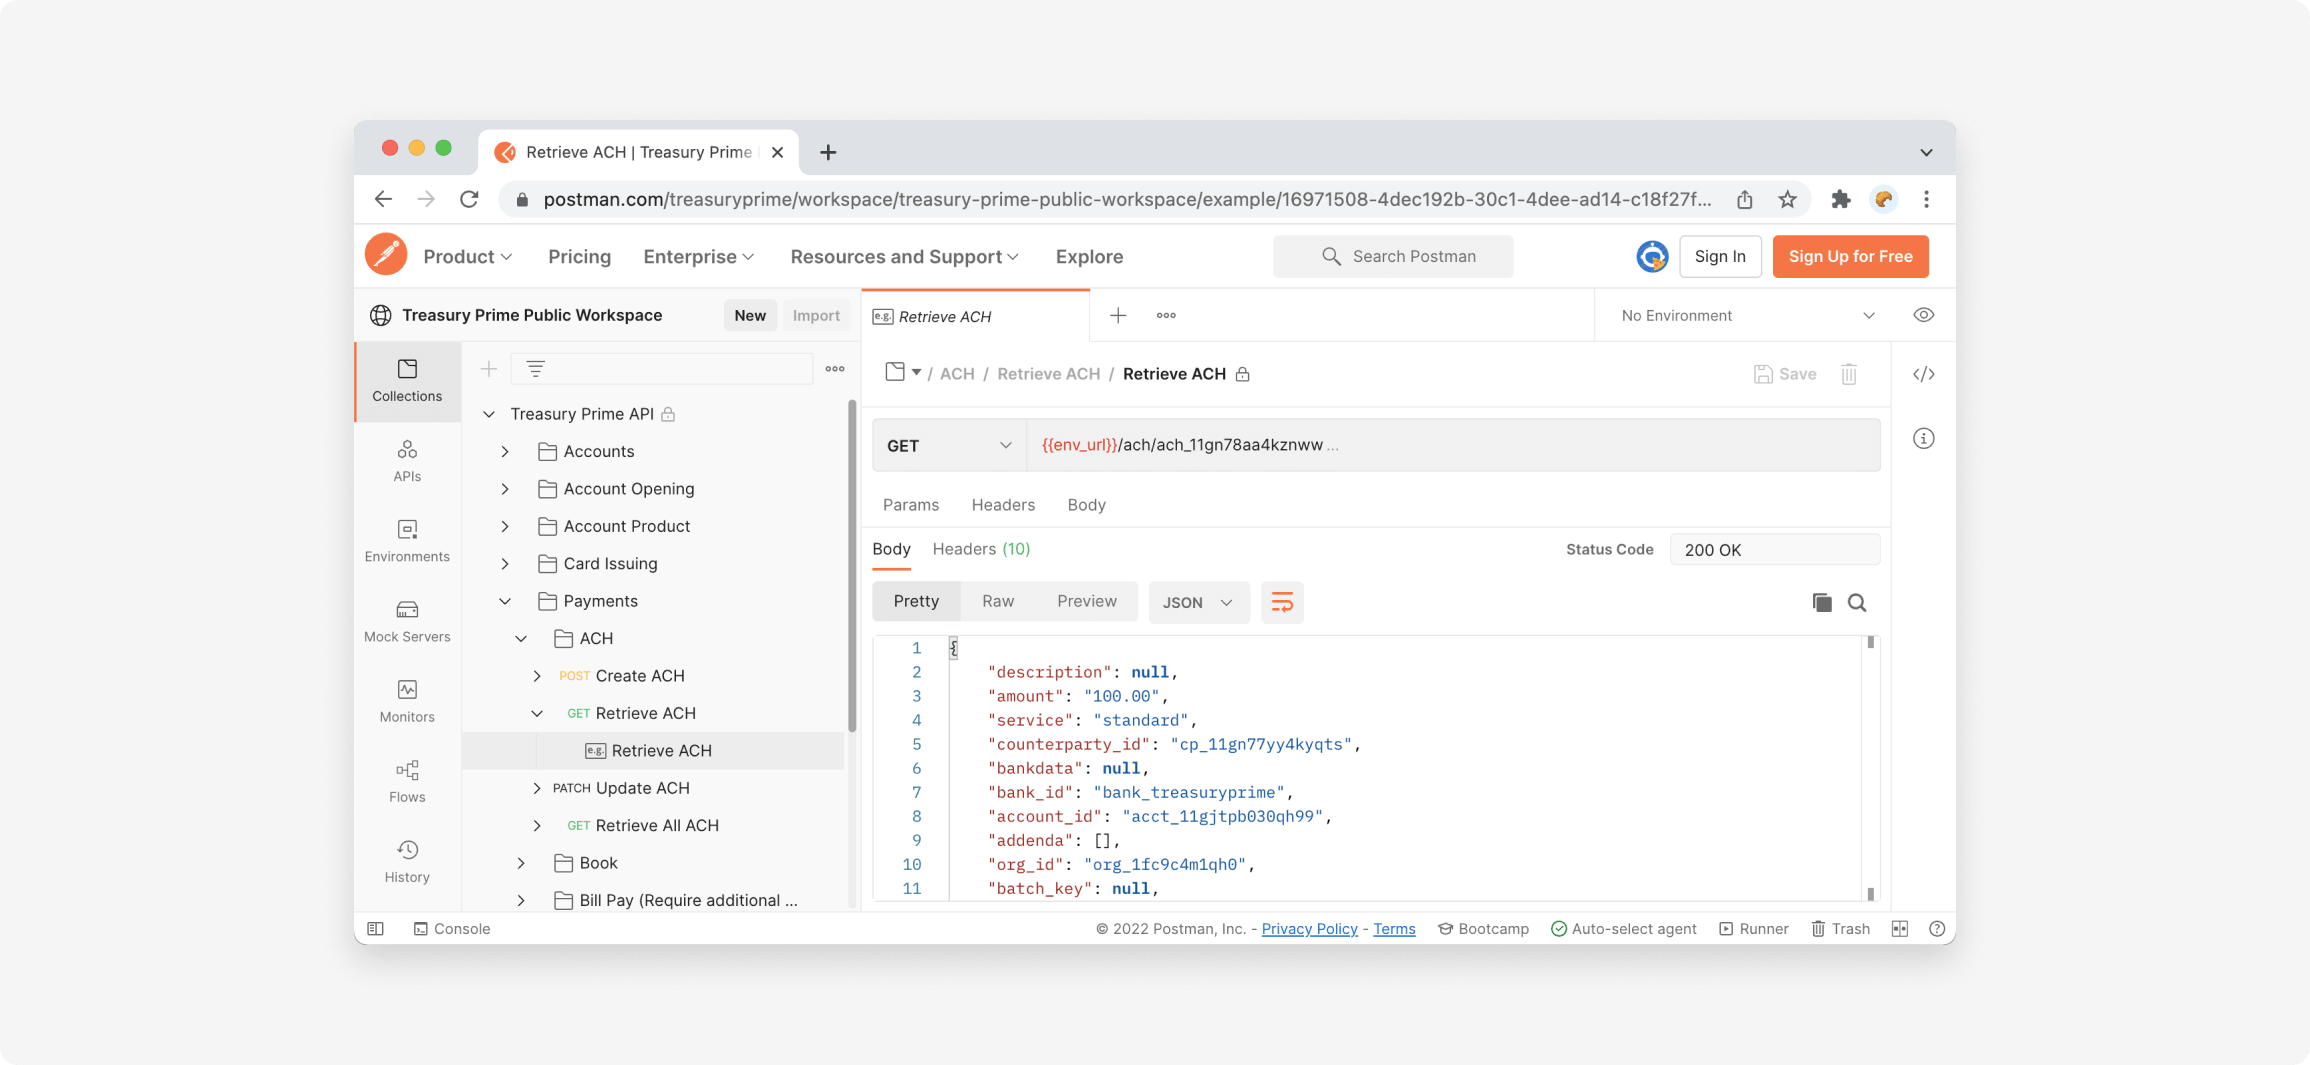This screenshot has height=1065, width=2310.
Task: Open the GET method dropdown
Action: pyautogui.click(x=949, y=445)
